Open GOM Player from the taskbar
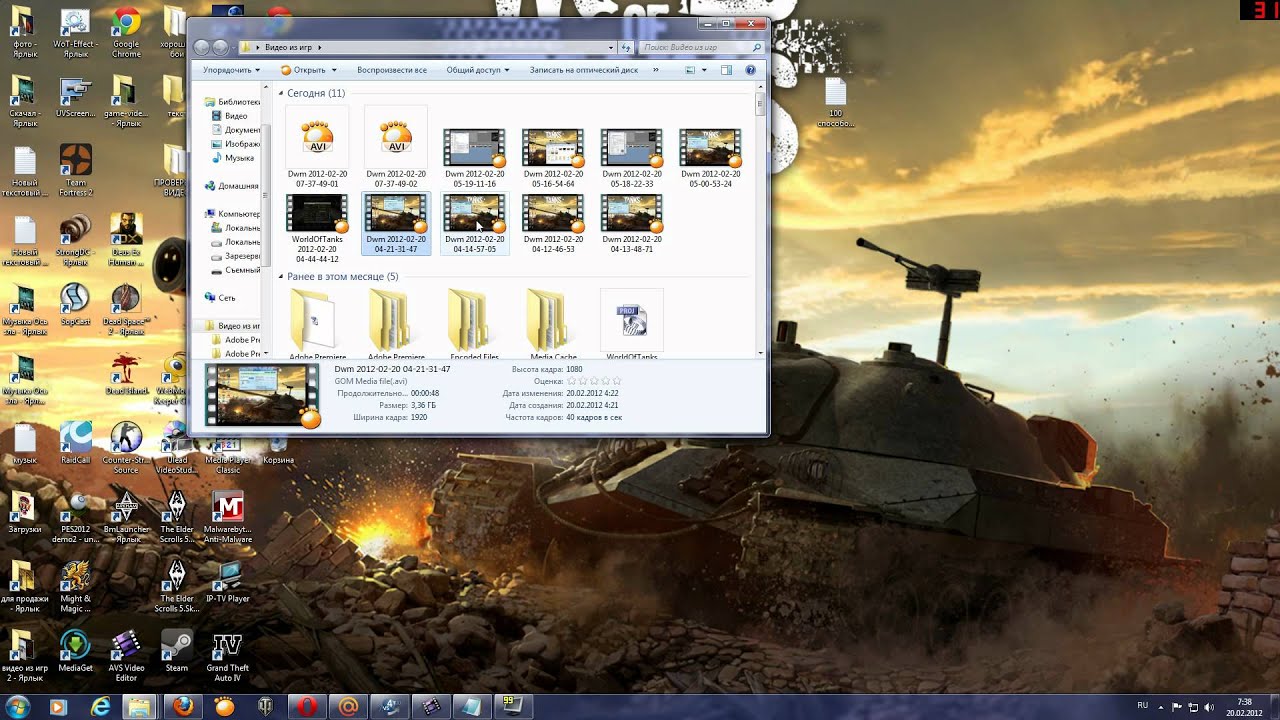This screenshot has height=720, width=1280. pos(224,706)
